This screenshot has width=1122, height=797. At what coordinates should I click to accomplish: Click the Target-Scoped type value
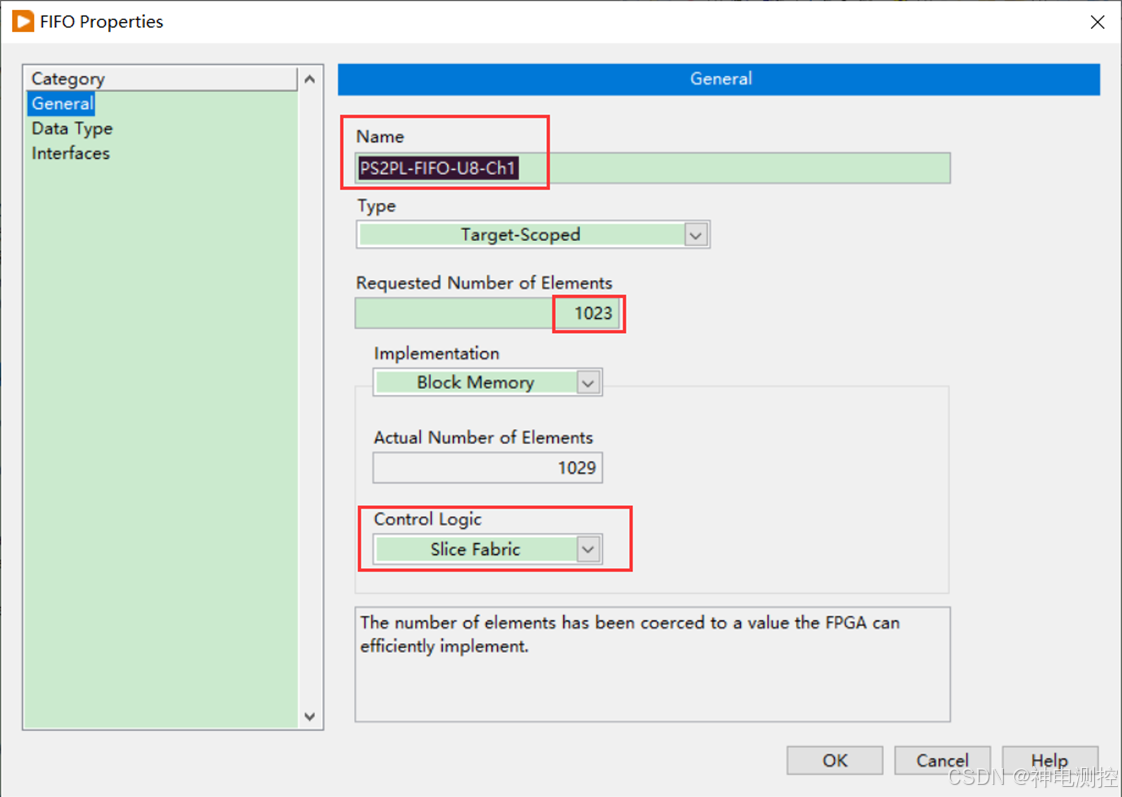tap(520, 235)
